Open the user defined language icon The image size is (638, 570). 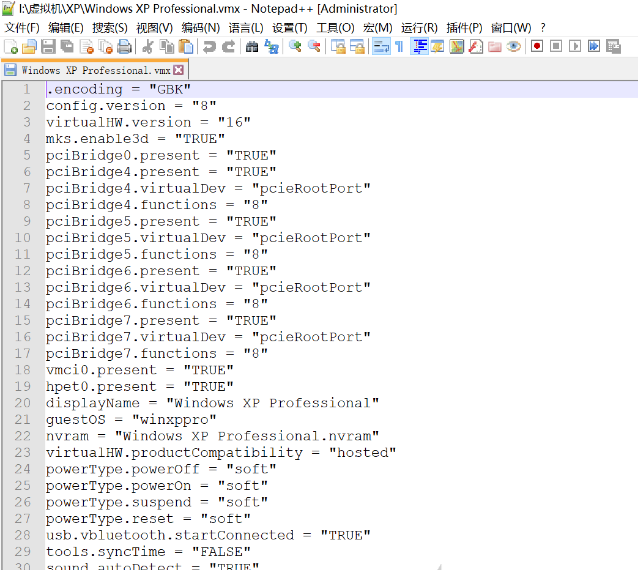click(437, 46)
